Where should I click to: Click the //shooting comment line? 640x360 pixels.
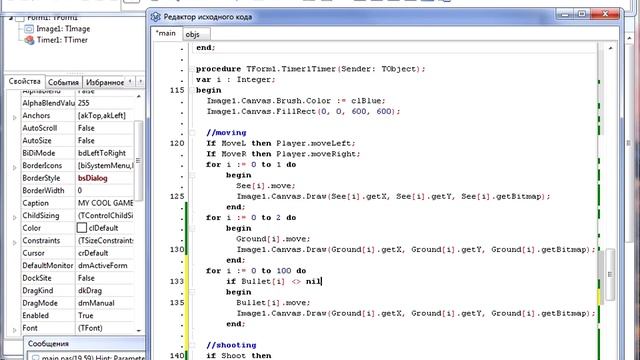[231, 345]
